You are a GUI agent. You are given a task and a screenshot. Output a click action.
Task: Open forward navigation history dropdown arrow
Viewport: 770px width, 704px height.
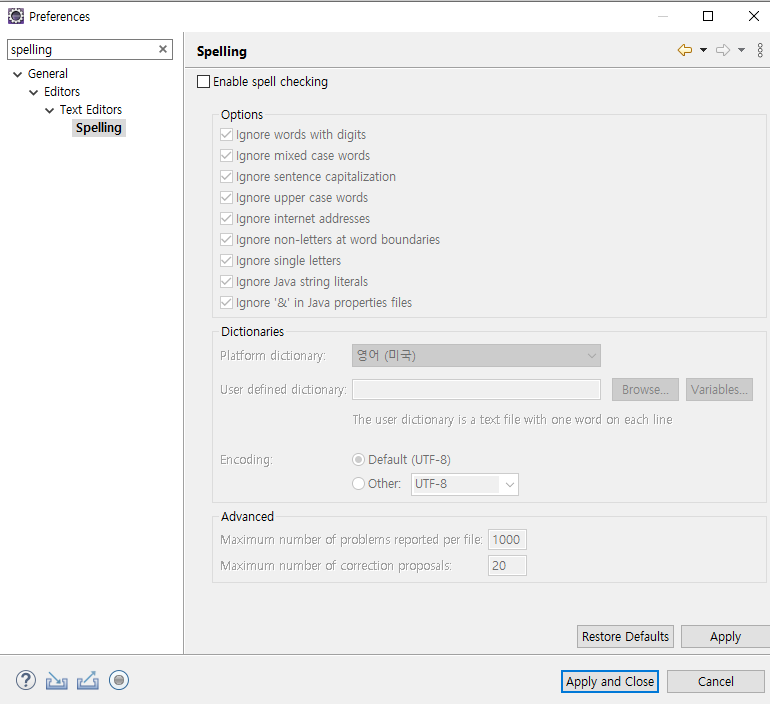(x=742, y=50)
